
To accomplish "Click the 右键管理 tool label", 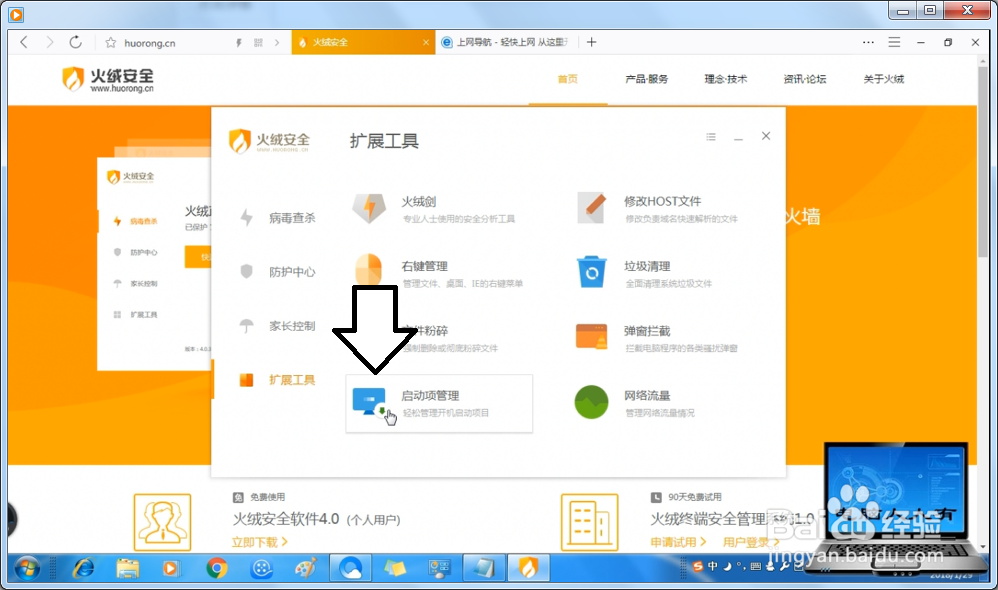I will point(425,266).
